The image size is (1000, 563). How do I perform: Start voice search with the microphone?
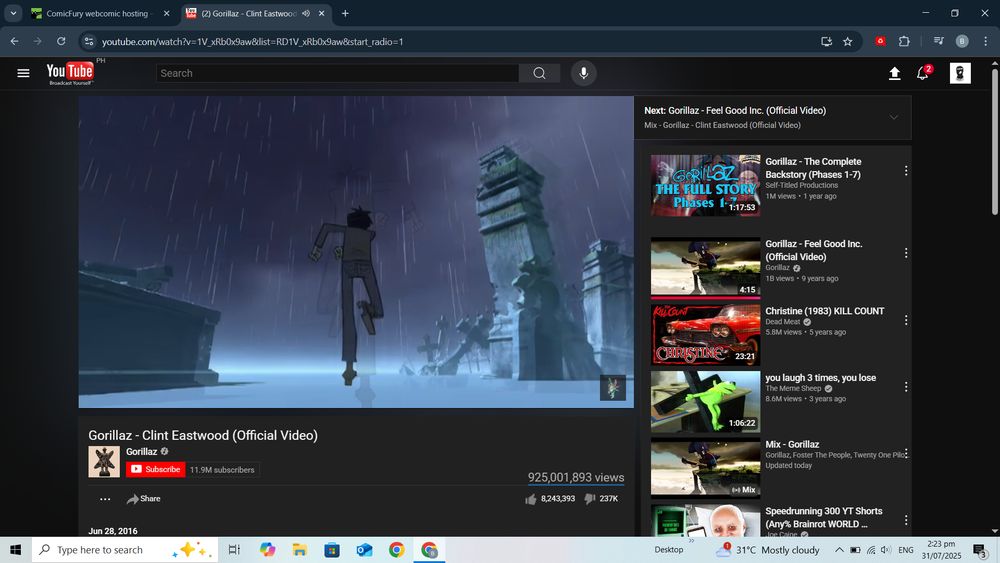click(584, 73)
